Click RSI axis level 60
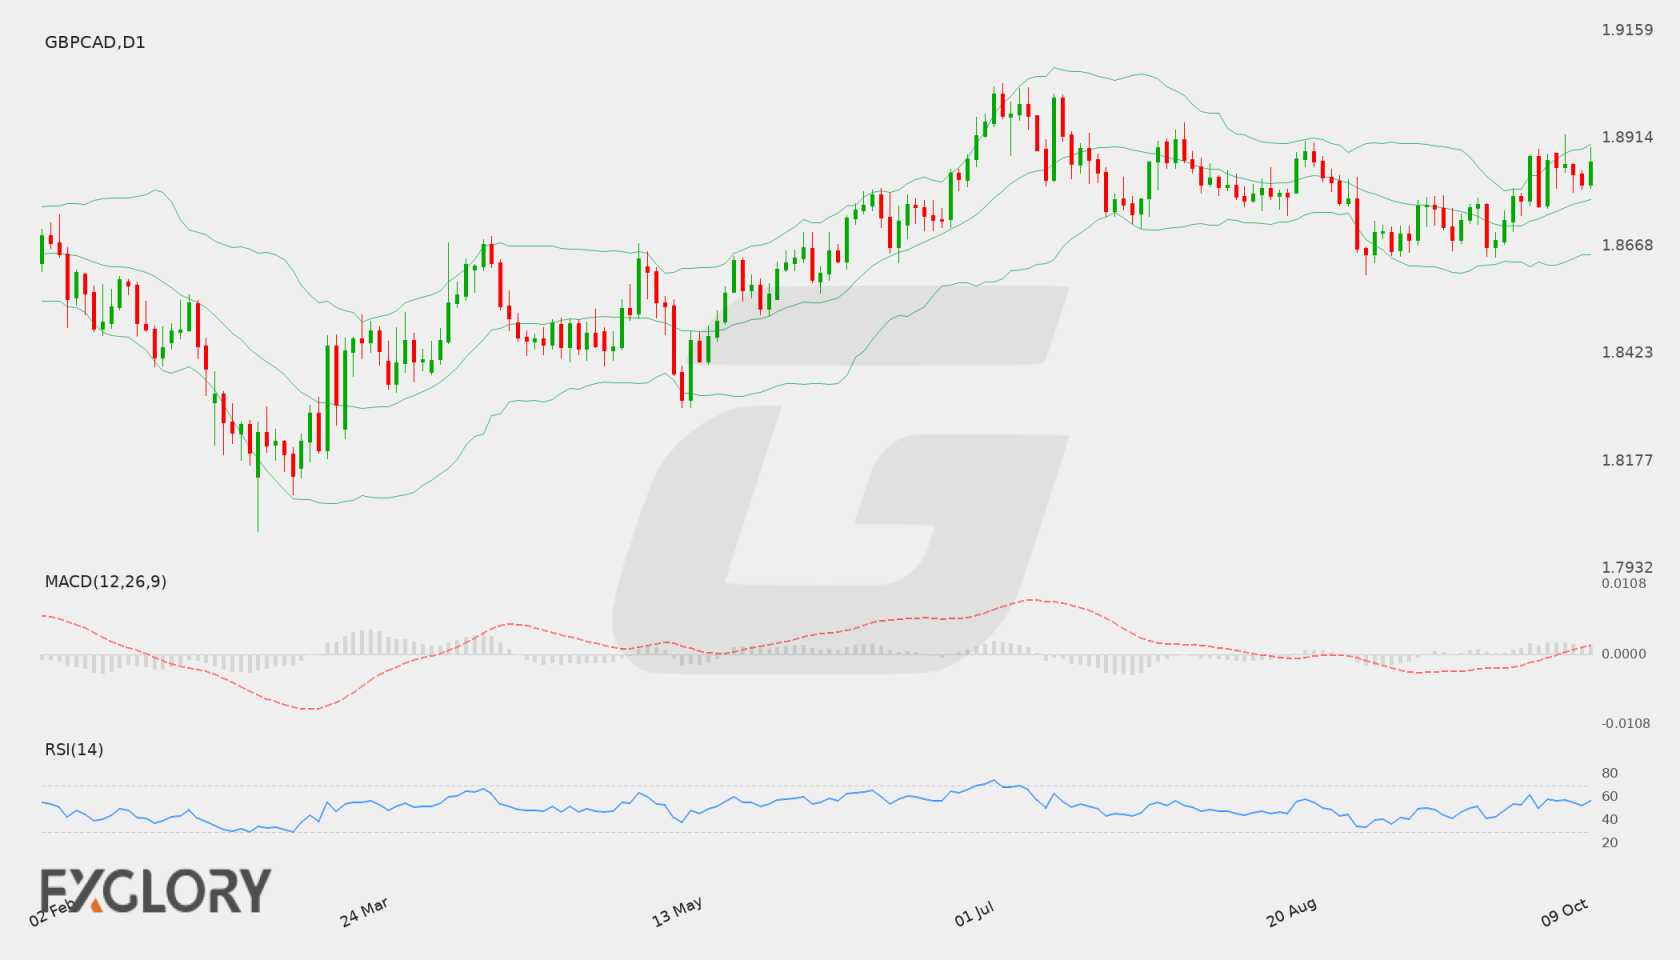Image resolution: width=1680 pixels, height=960 pixels. click(x=1610, y=796)
